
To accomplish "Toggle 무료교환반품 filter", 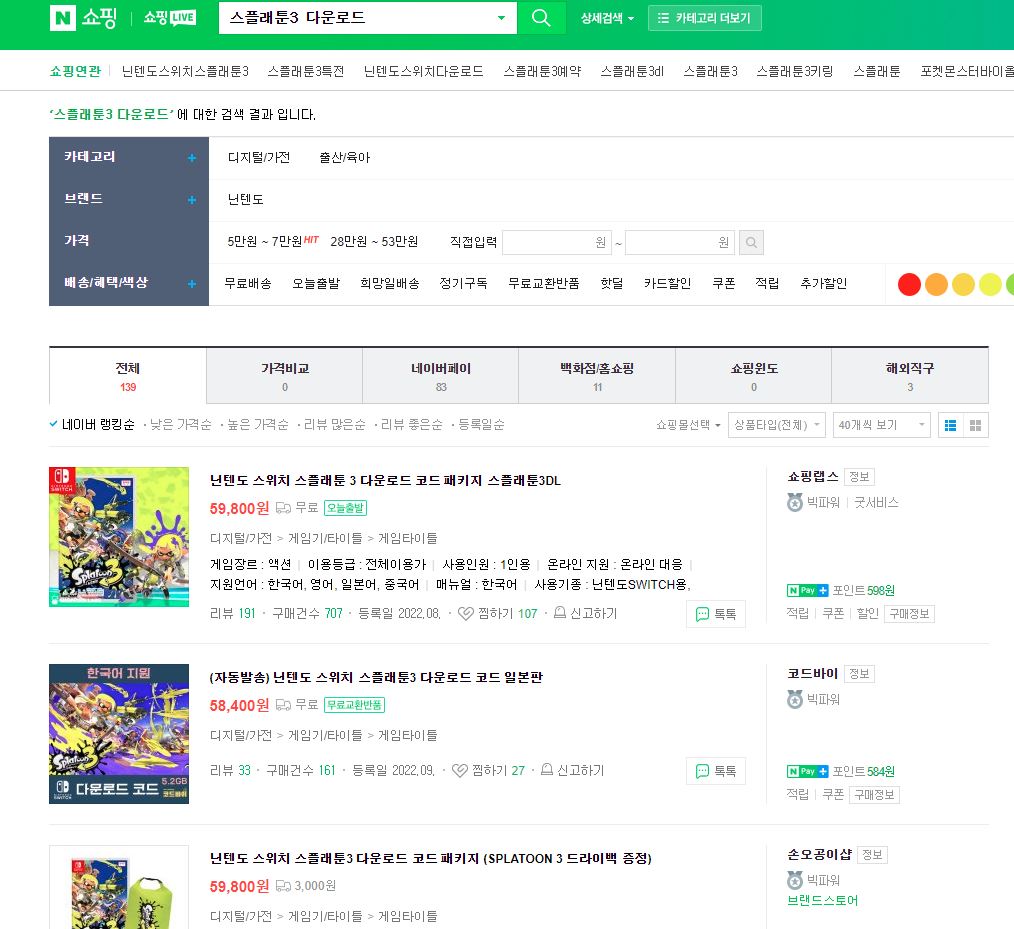I will [544, 283].
